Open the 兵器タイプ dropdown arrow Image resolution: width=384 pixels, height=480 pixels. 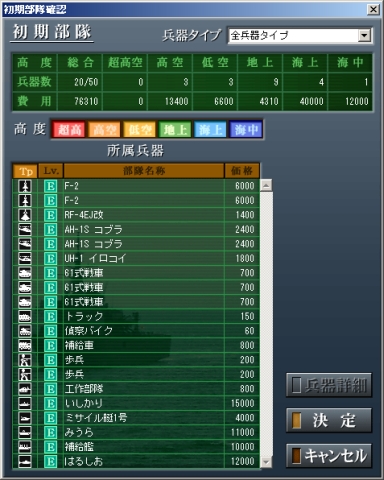(365, 35)
